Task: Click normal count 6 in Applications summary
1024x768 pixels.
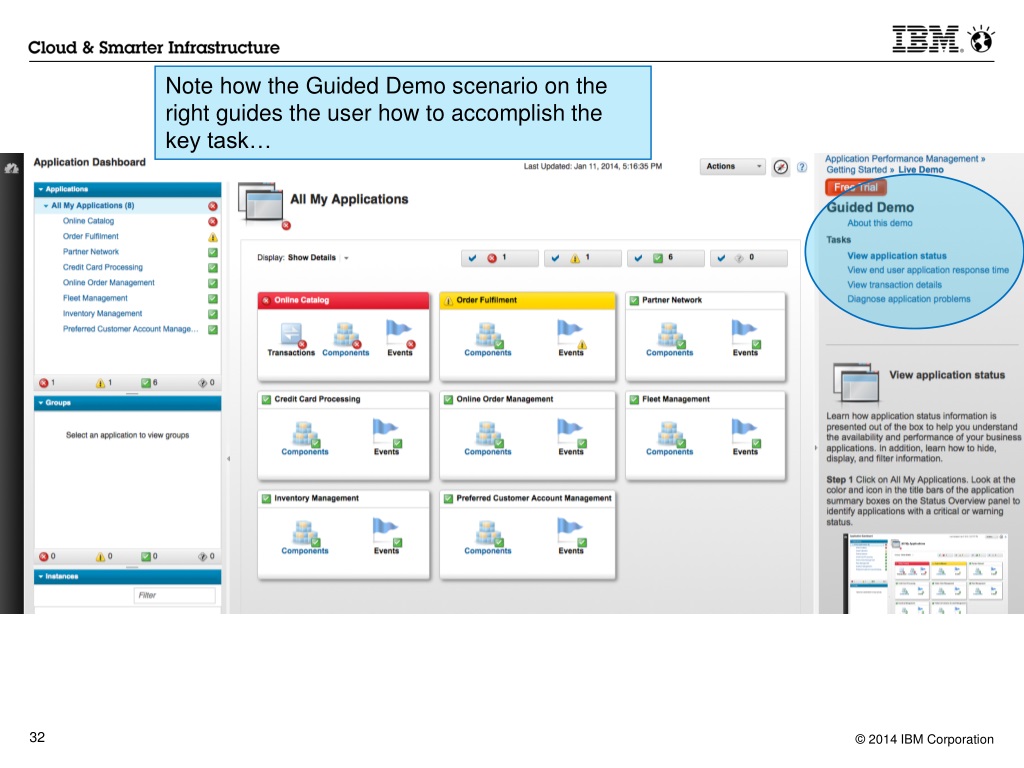Action: click(x=150, y=383)
